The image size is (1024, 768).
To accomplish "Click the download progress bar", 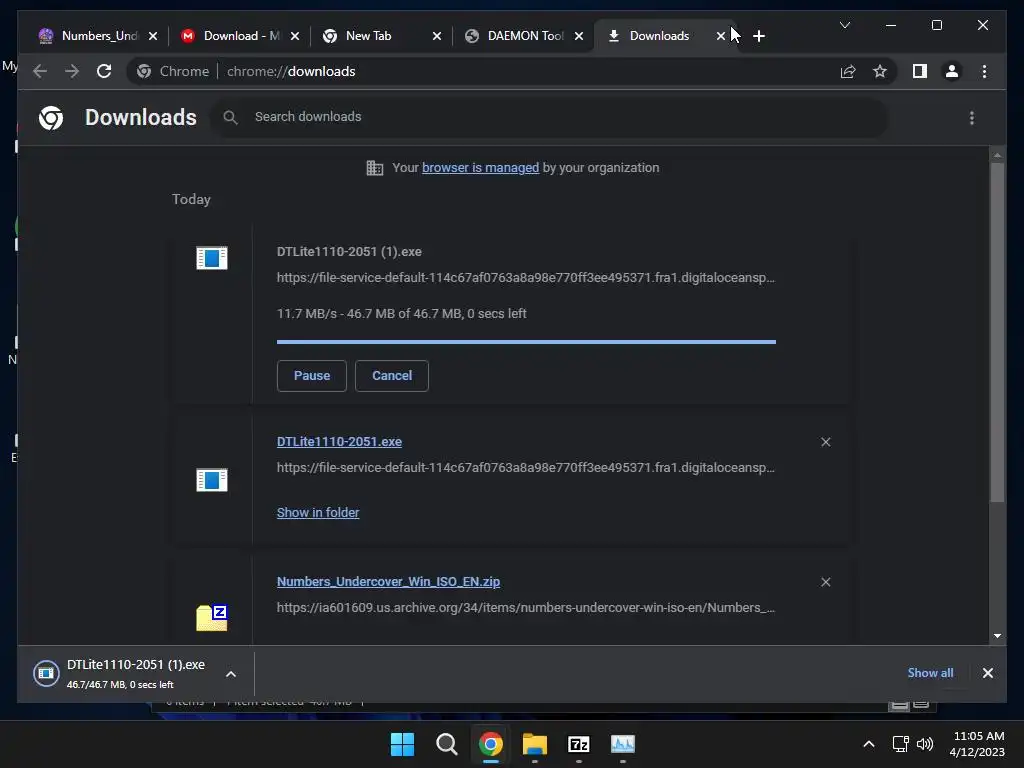I will [526, 342].
